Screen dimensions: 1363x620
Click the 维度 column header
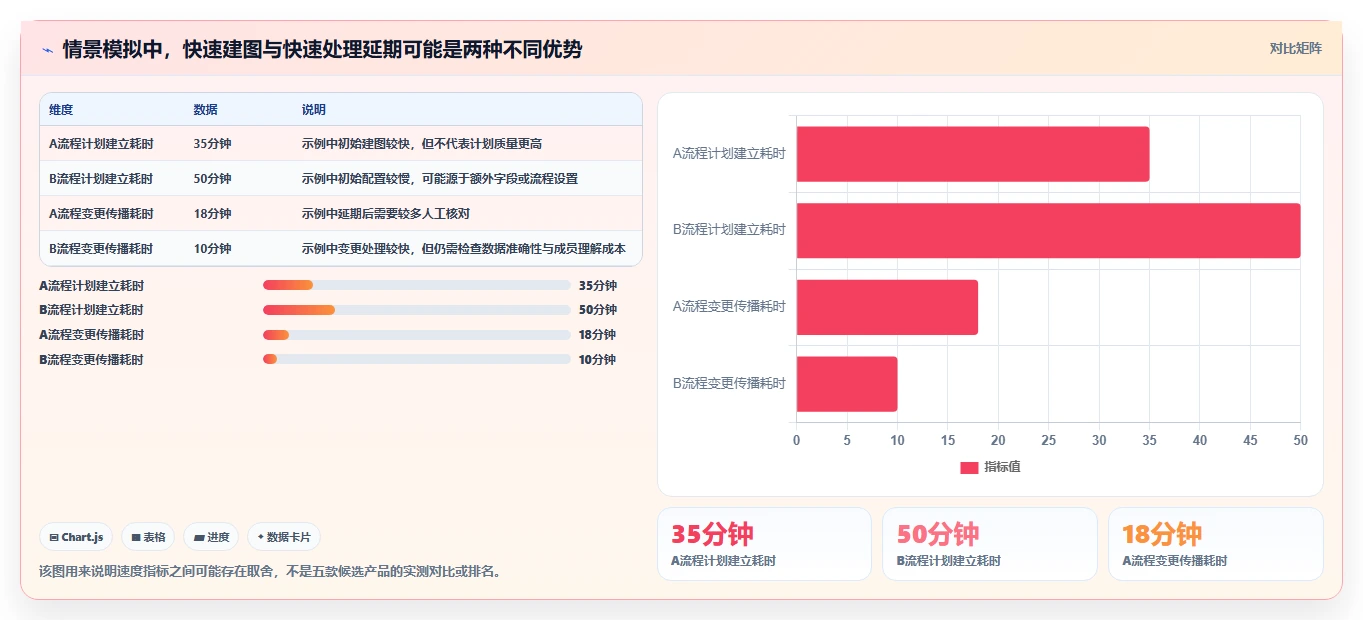point(61,110)
